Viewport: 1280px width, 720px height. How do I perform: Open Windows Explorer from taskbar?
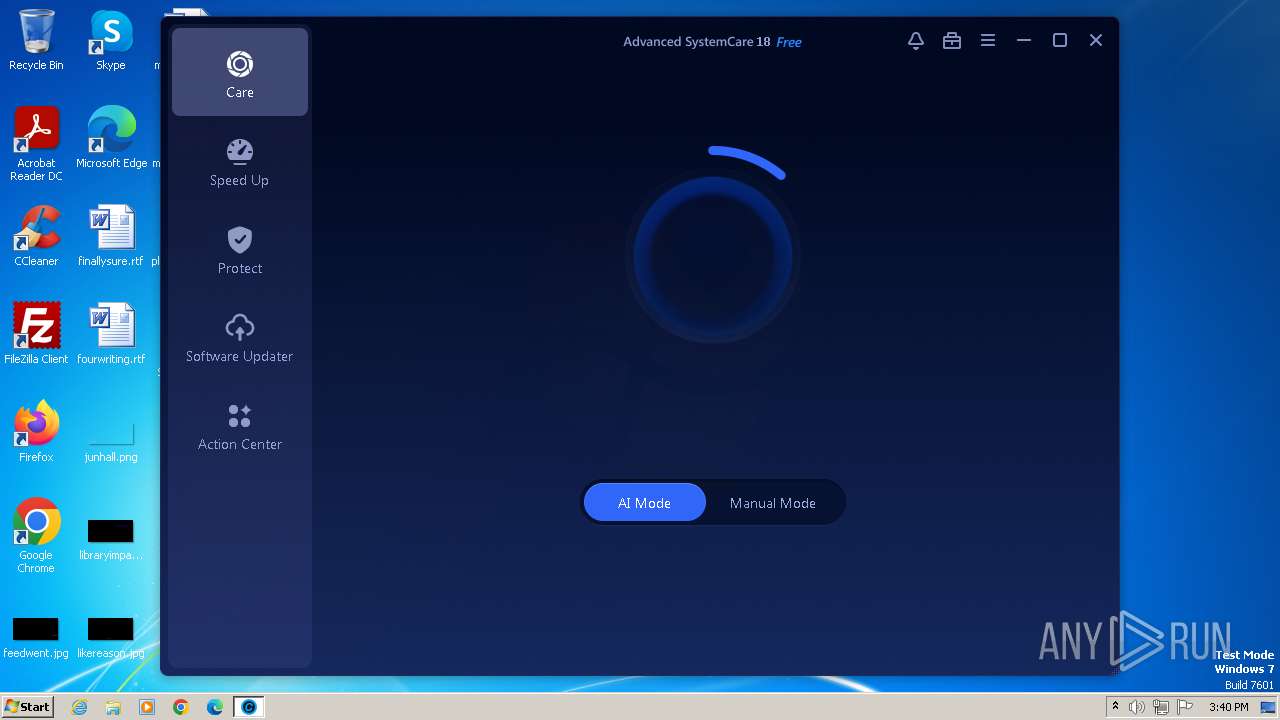click(113, 707)
